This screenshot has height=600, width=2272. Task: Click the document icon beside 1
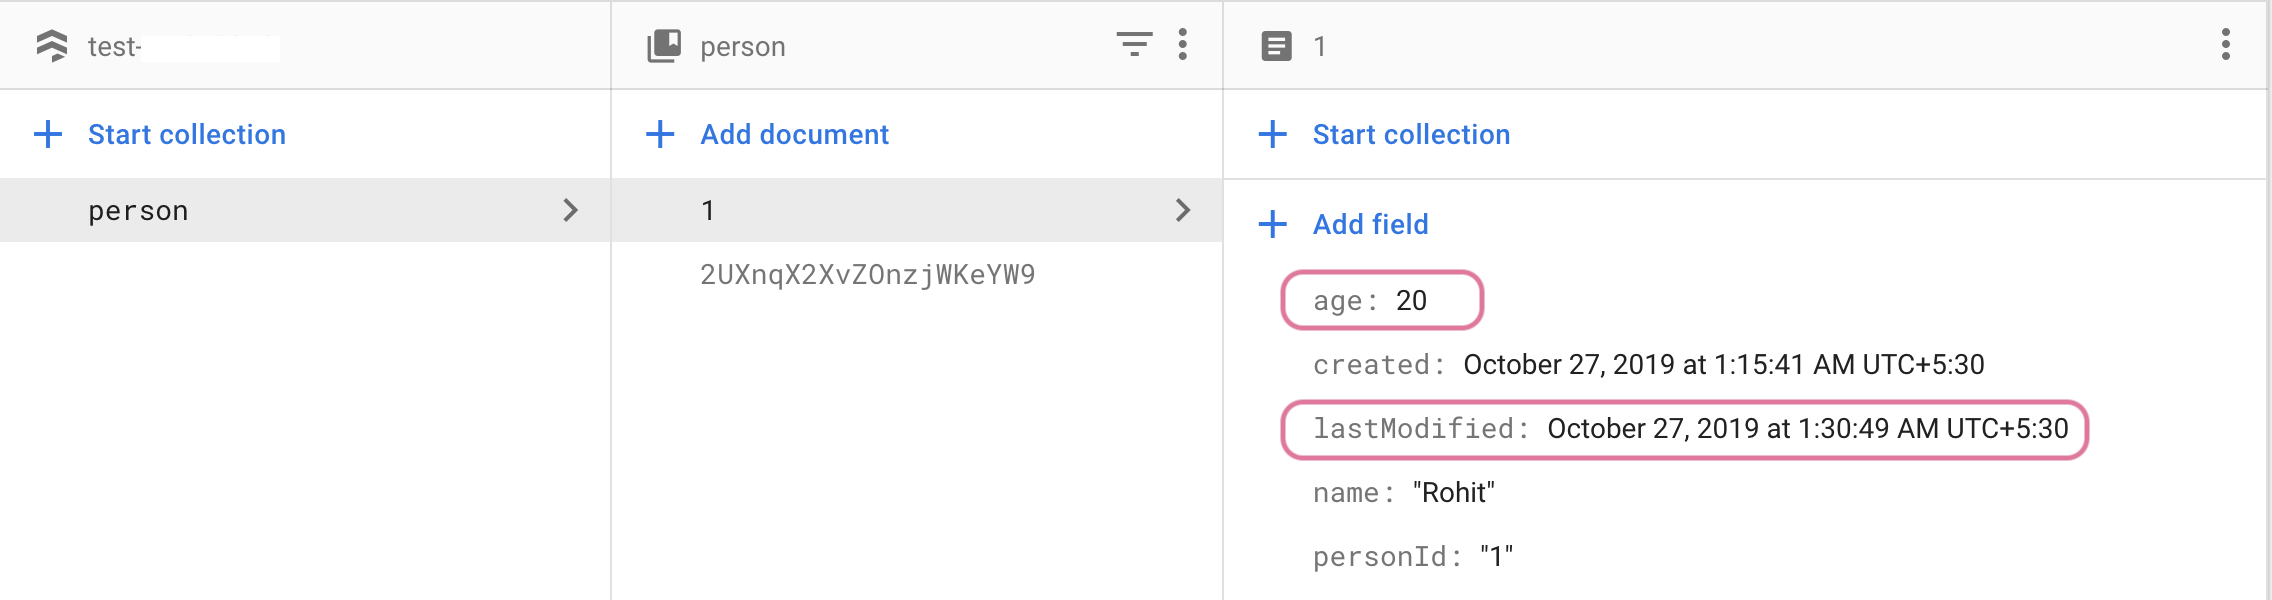(x=1276, y=46)
